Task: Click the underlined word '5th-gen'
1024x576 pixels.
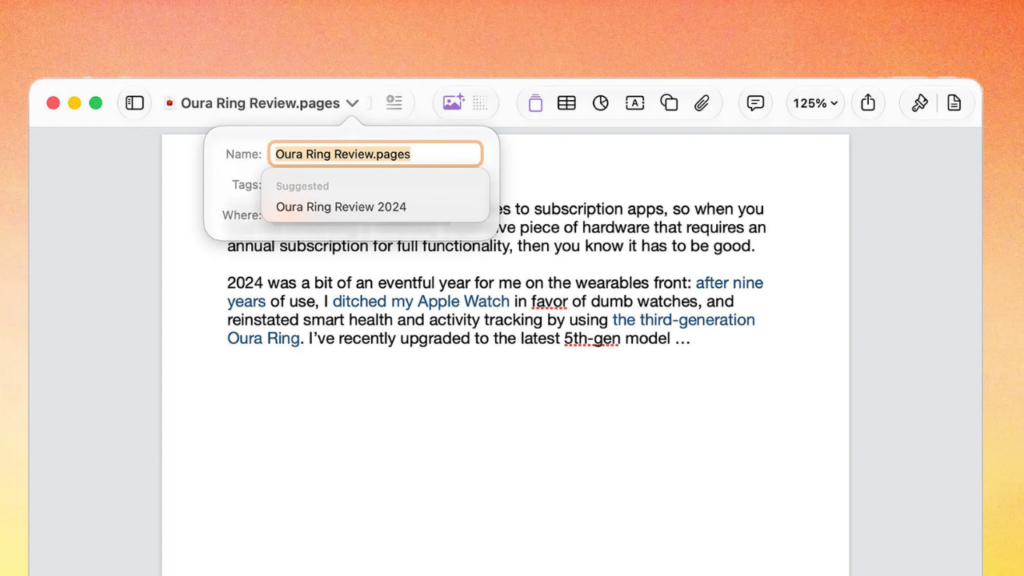Action: point(592,338)
